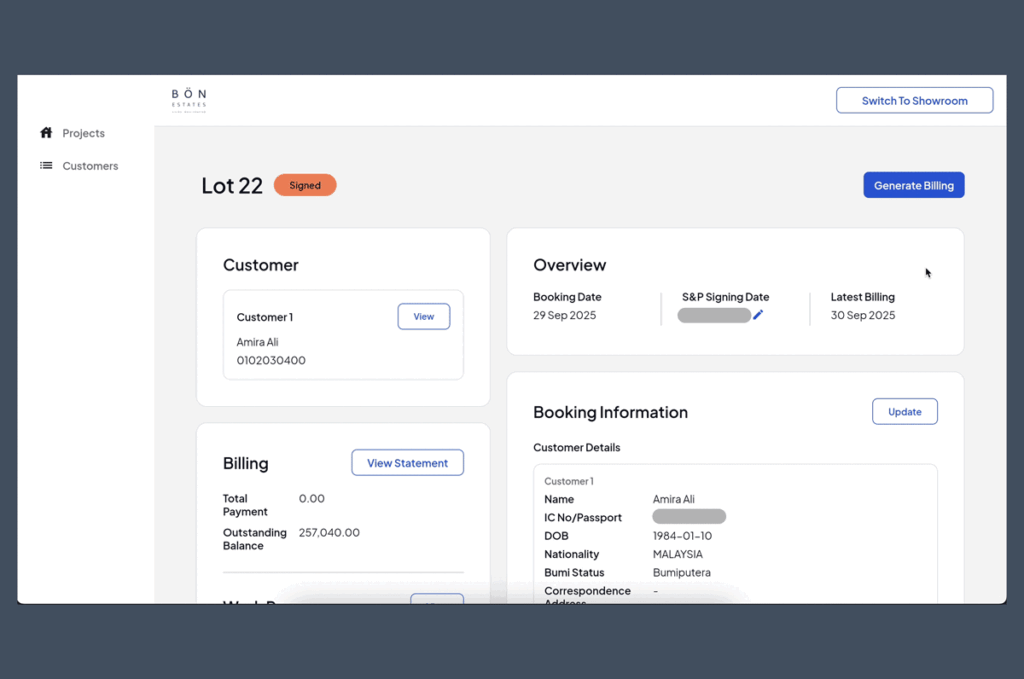
Task: Click the Lot 22 heading
Action: coord(231,185)
